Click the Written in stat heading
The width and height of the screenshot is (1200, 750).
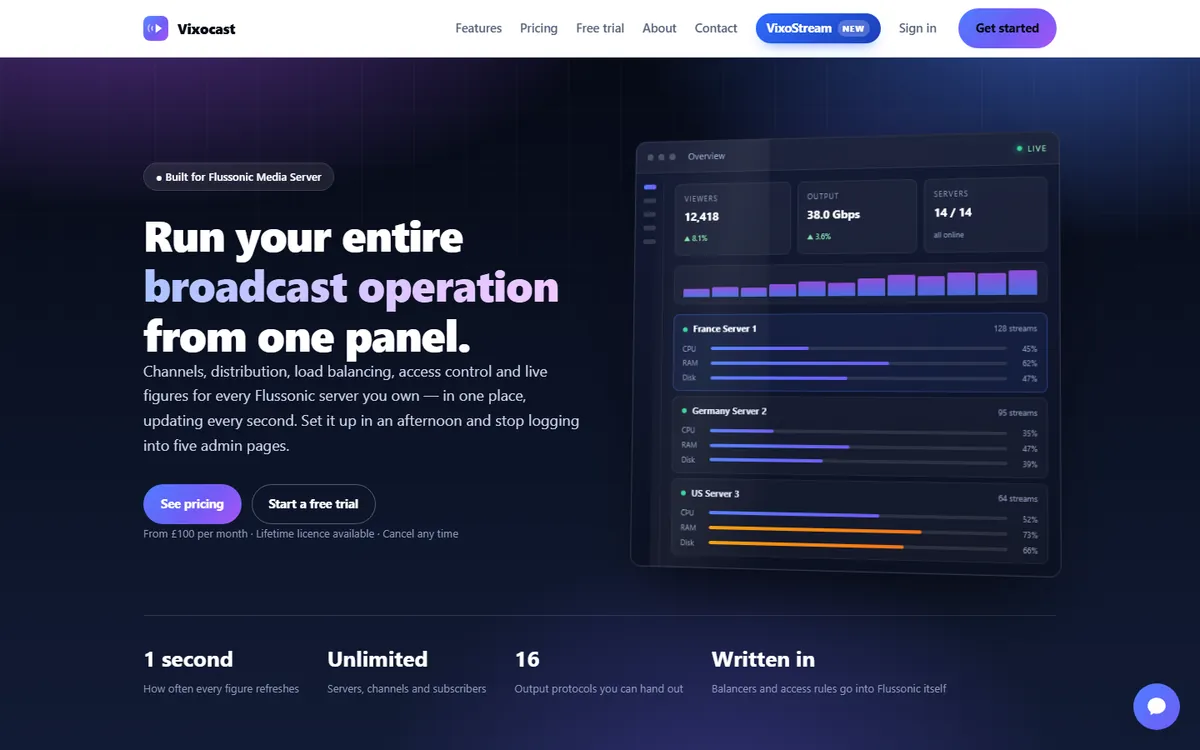(x=763, y=659)
